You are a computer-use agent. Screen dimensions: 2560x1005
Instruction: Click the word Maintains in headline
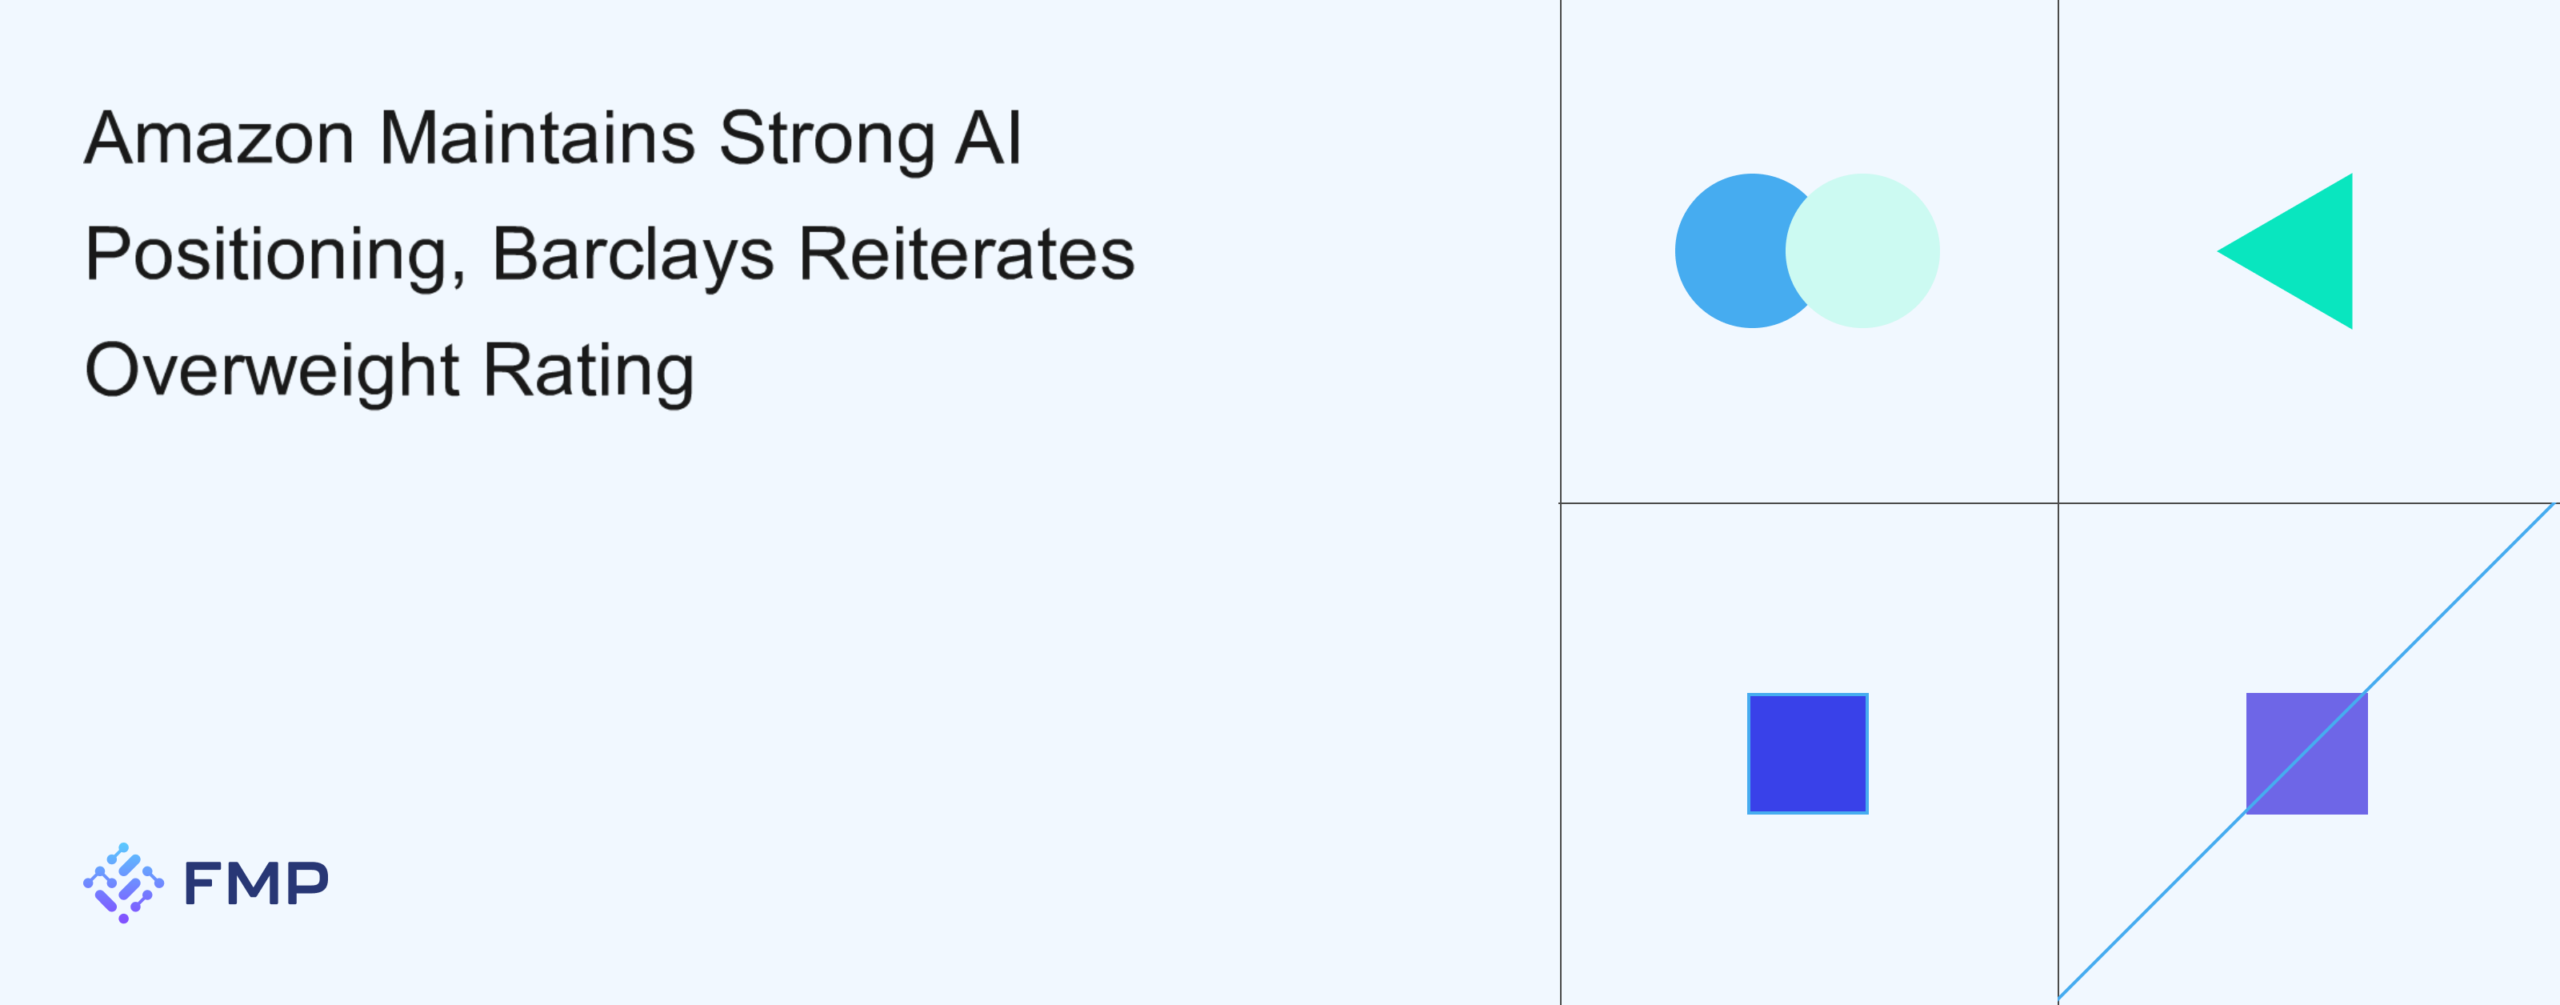point(537,138)
